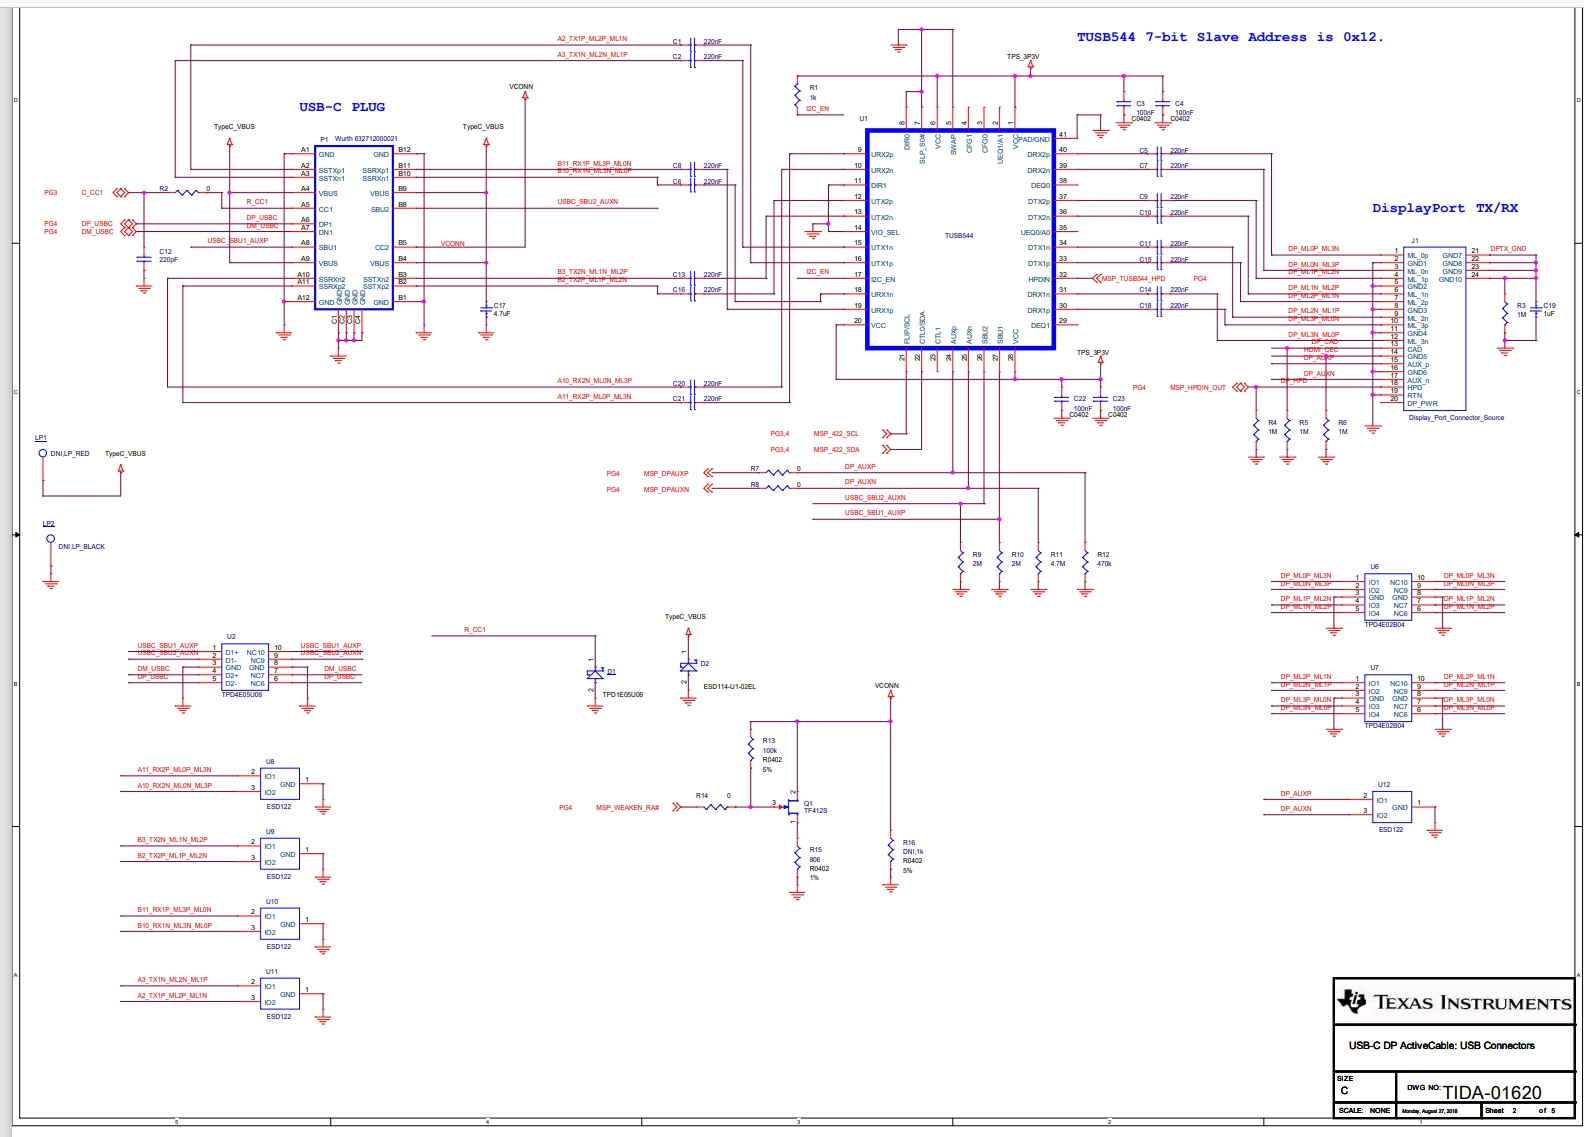This screenshot has width=1584, height=1137.
Task: Select the USB-C plug connector P1
Action: pyautogui.click(x=353, y=227)
